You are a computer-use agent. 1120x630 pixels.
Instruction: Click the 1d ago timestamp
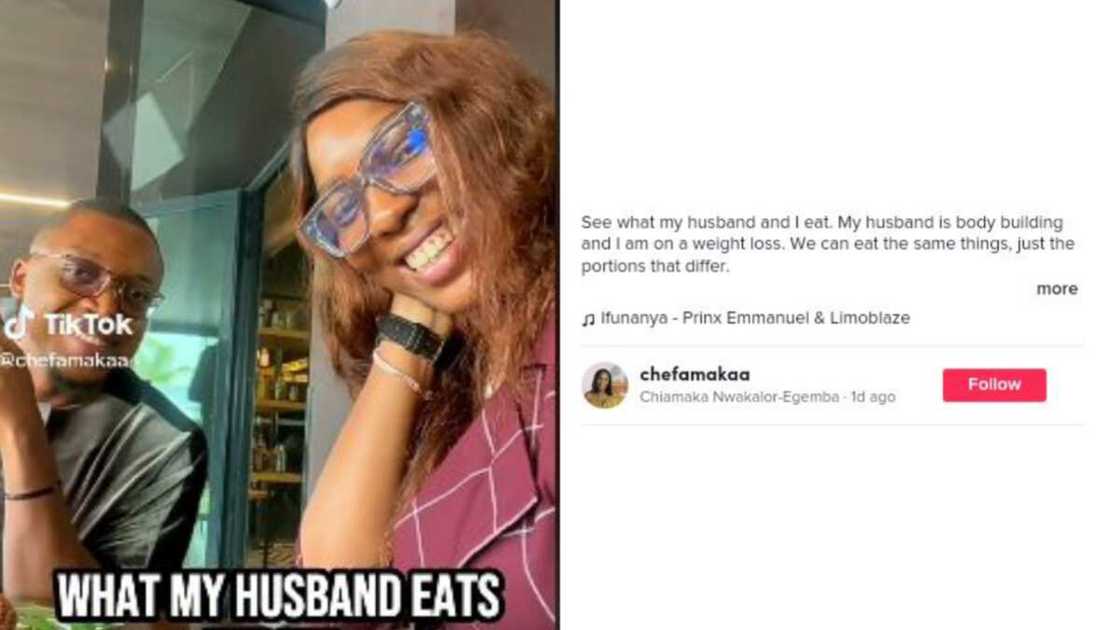point(872,396)
